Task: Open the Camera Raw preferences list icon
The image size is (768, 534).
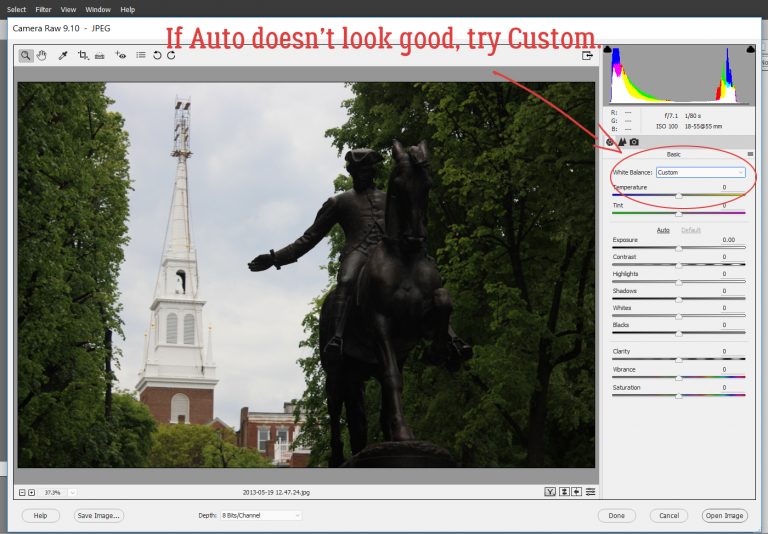Action: (141, 55)
